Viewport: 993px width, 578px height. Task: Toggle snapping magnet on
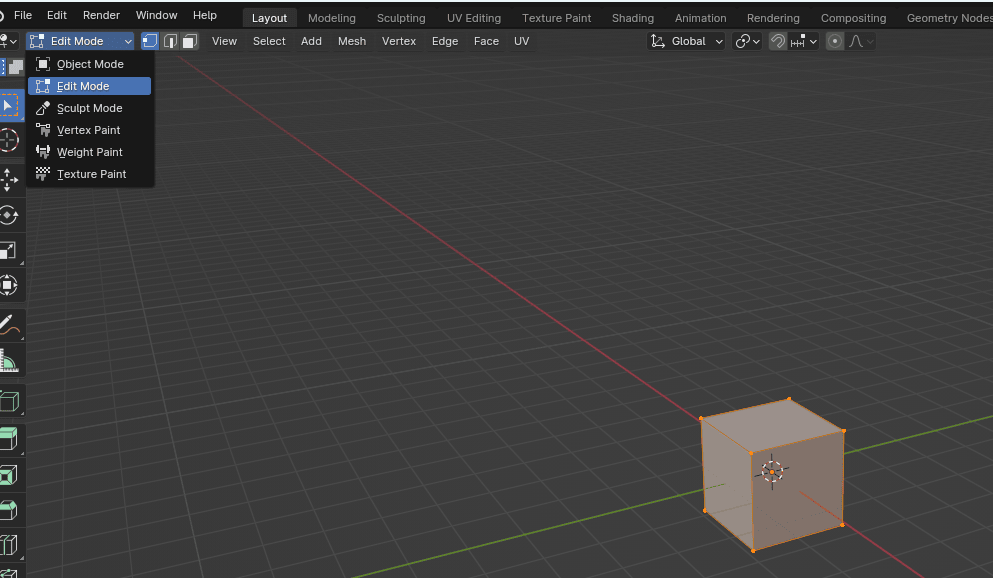click(777, 41)
